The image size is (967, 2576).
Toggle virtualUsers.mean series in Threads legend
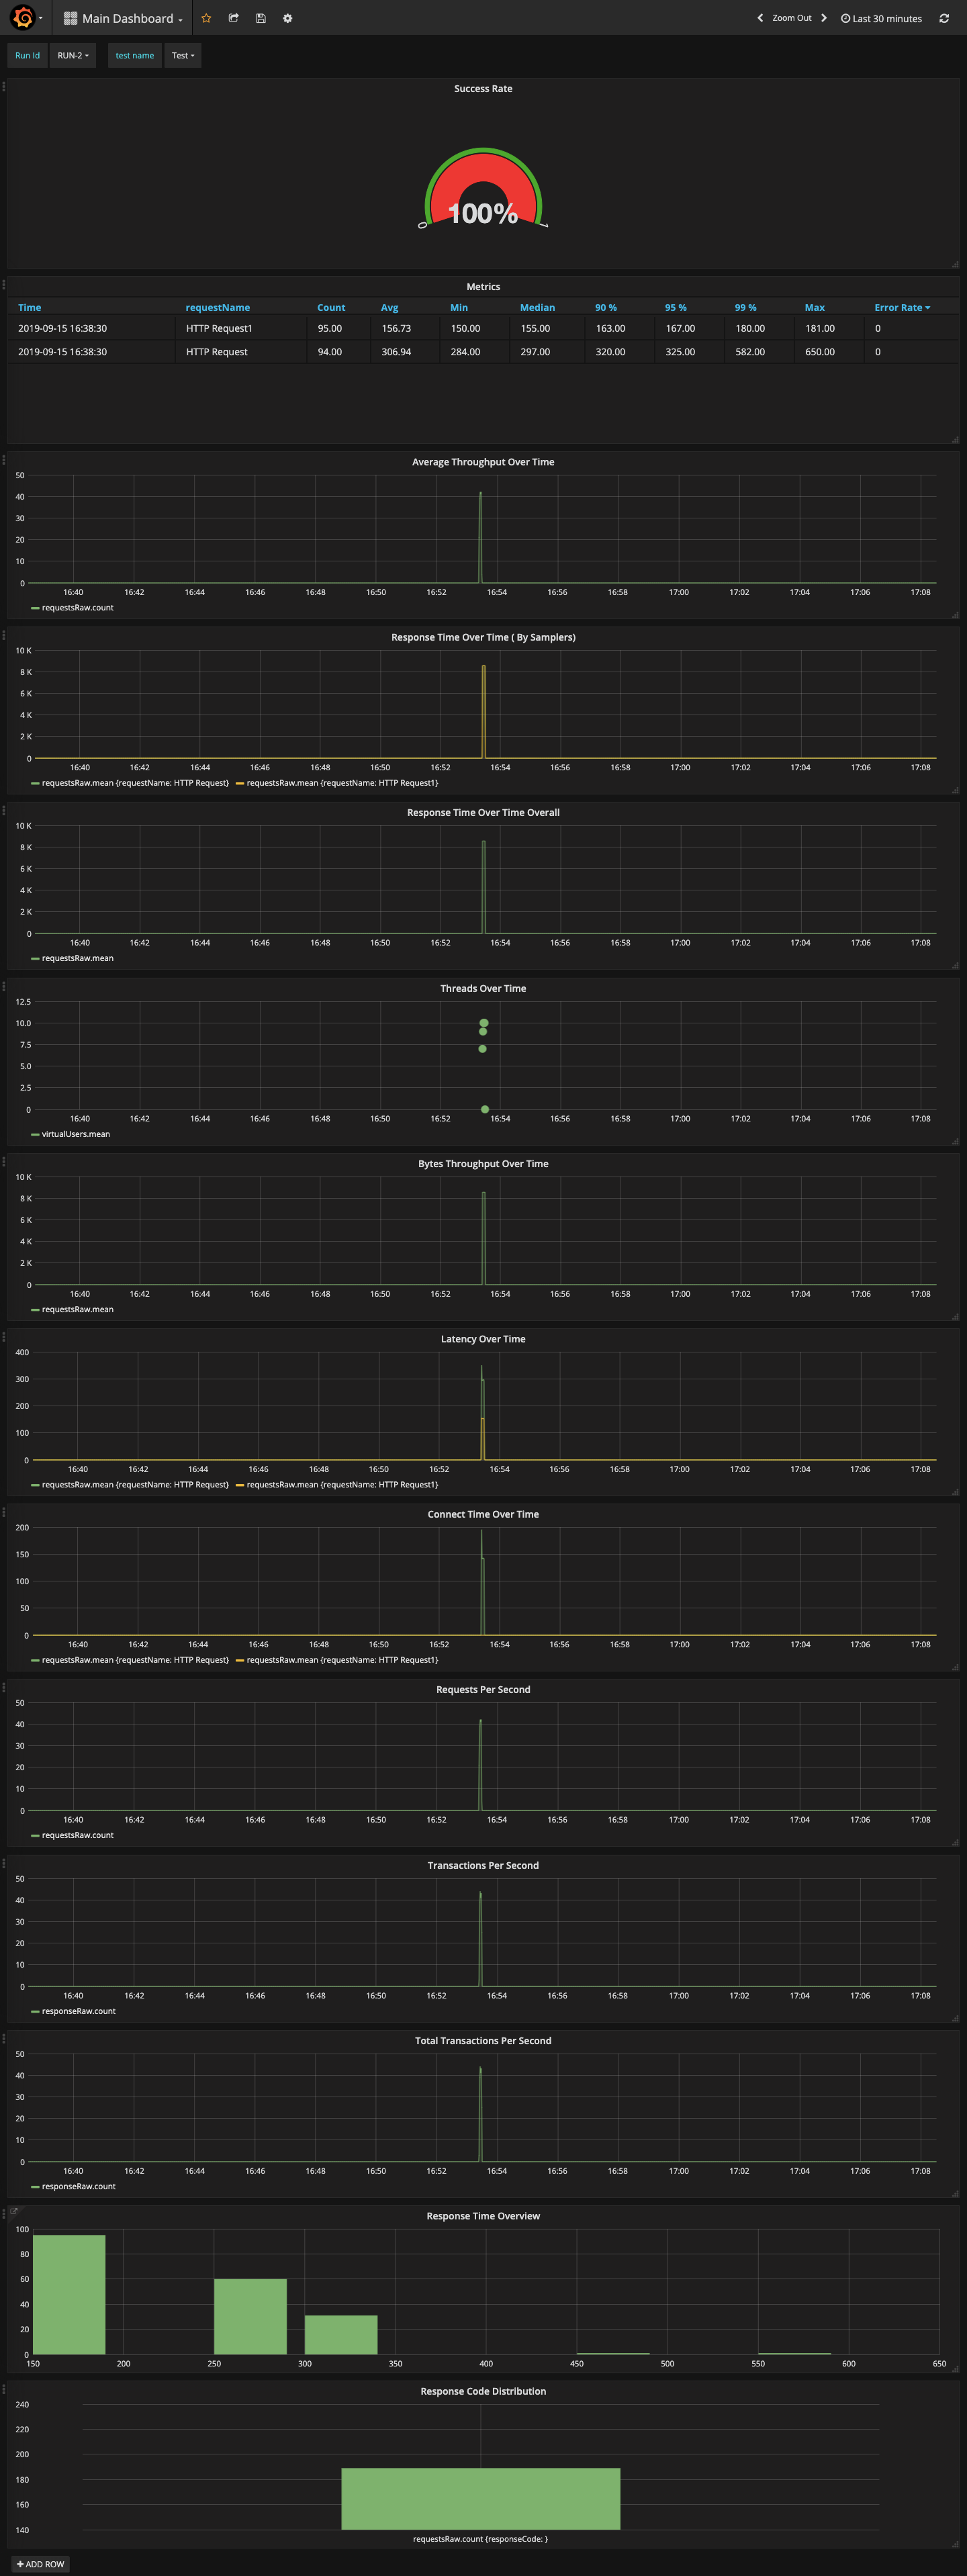75,1134
